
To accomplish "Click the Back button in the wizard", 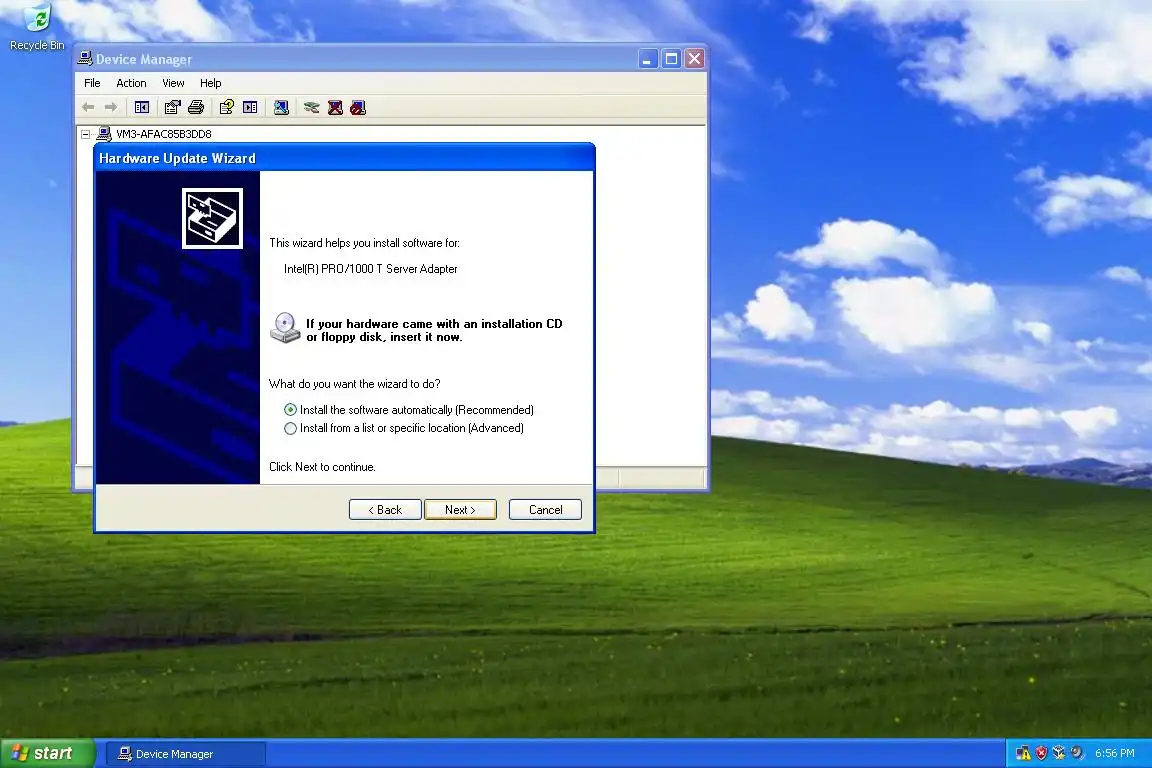I will point(385,510).
